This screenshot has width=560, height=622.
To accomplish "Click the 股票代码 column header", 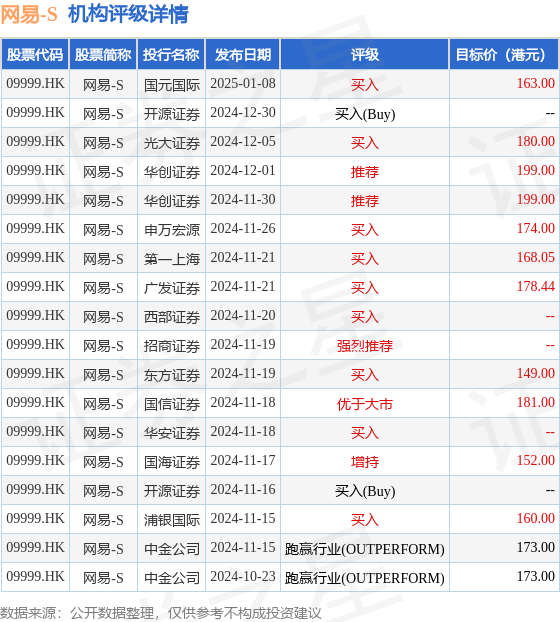I will (x=35, y=54).
